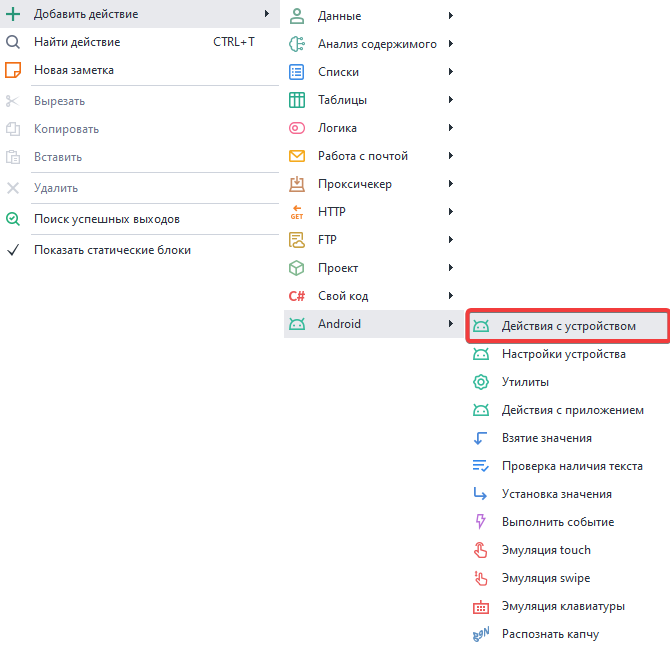
Task: Click the touch emulation hand icon
Action: pyautogui.click(x=481, y=550)
